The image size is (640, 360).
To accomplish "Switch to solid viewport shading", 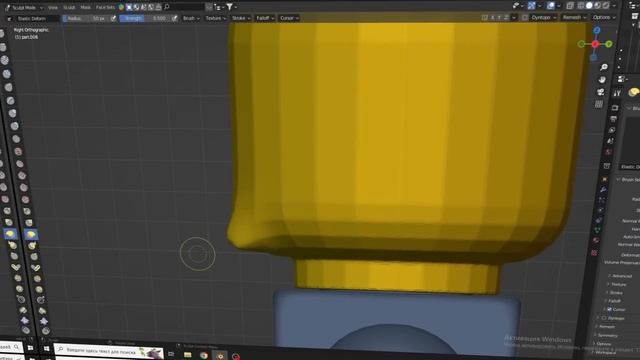I will pyautogui.click(x=589, y=6).
